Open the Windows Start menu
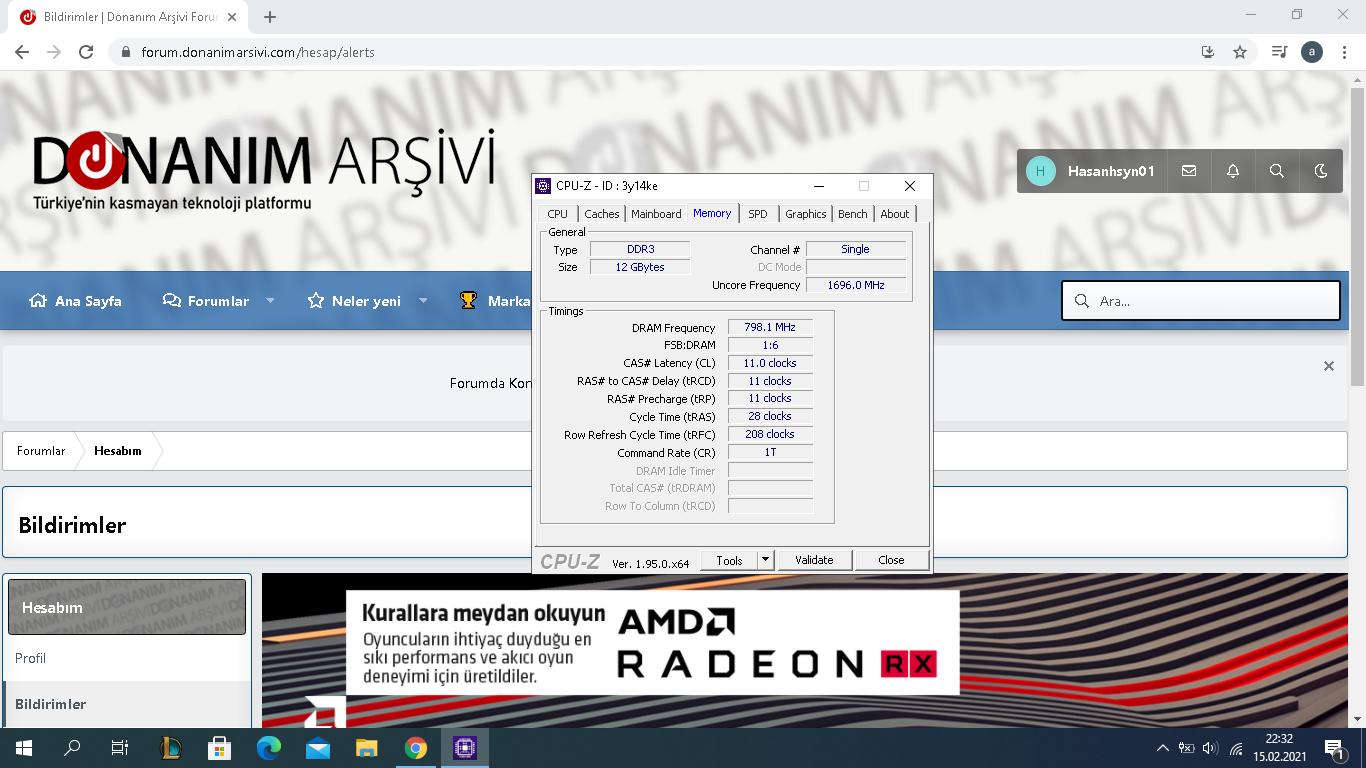 point(23,748)
